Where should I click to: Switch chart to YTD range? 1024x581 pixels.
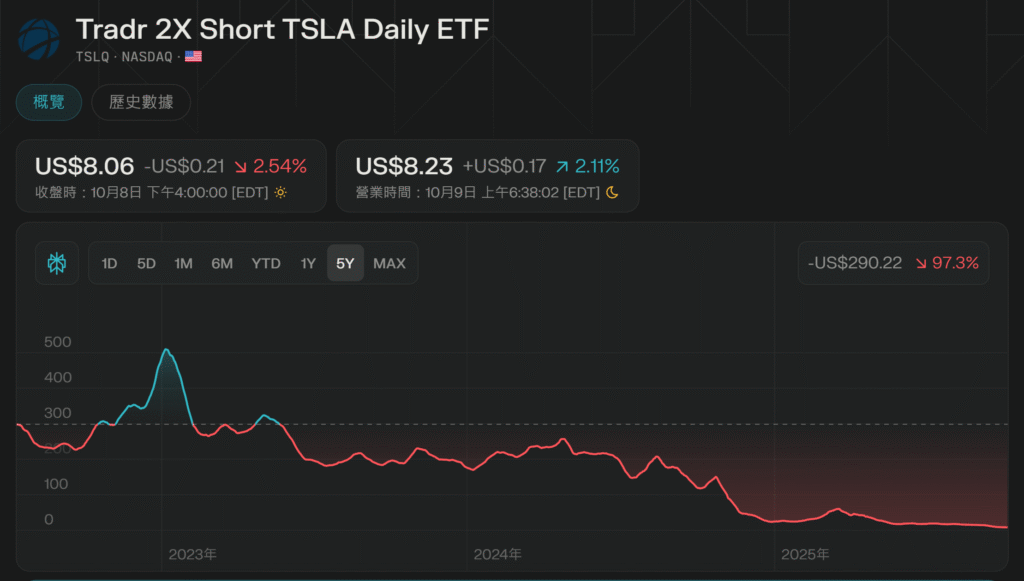(x=266, y=263)
